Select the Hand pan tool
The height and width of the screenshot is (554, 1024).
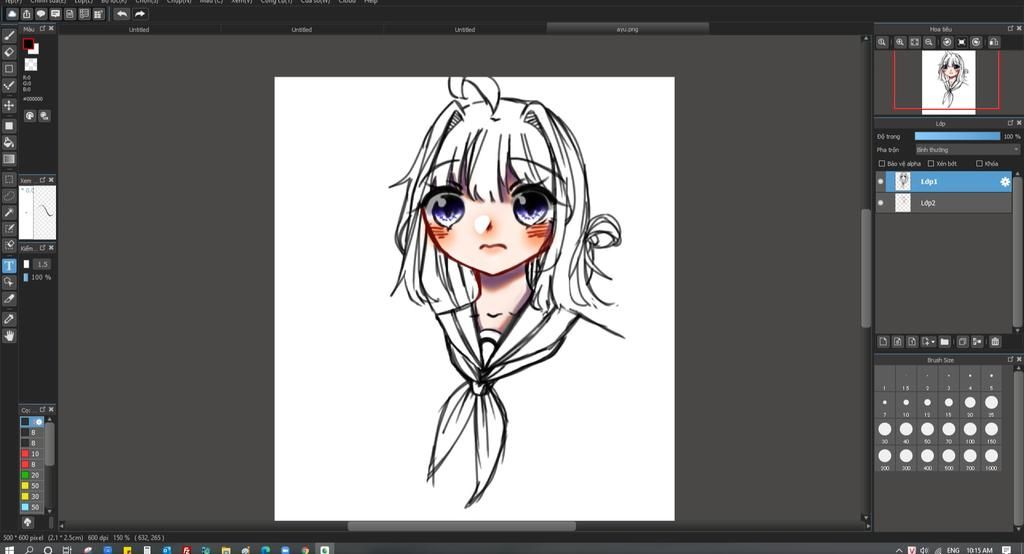[9, 336]
